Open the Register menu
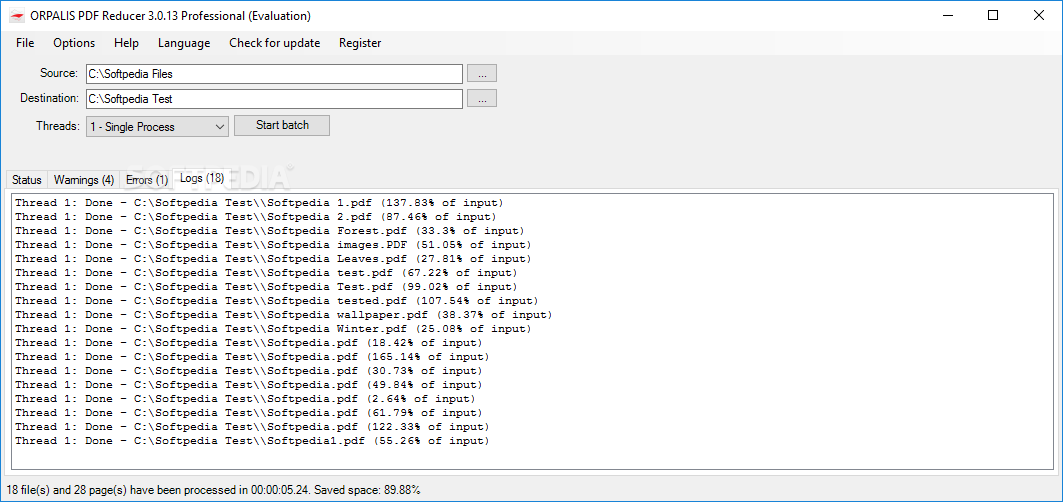The height and width of the screenshot is (502, 1063). pyautogui.click(x=360, y=43)
